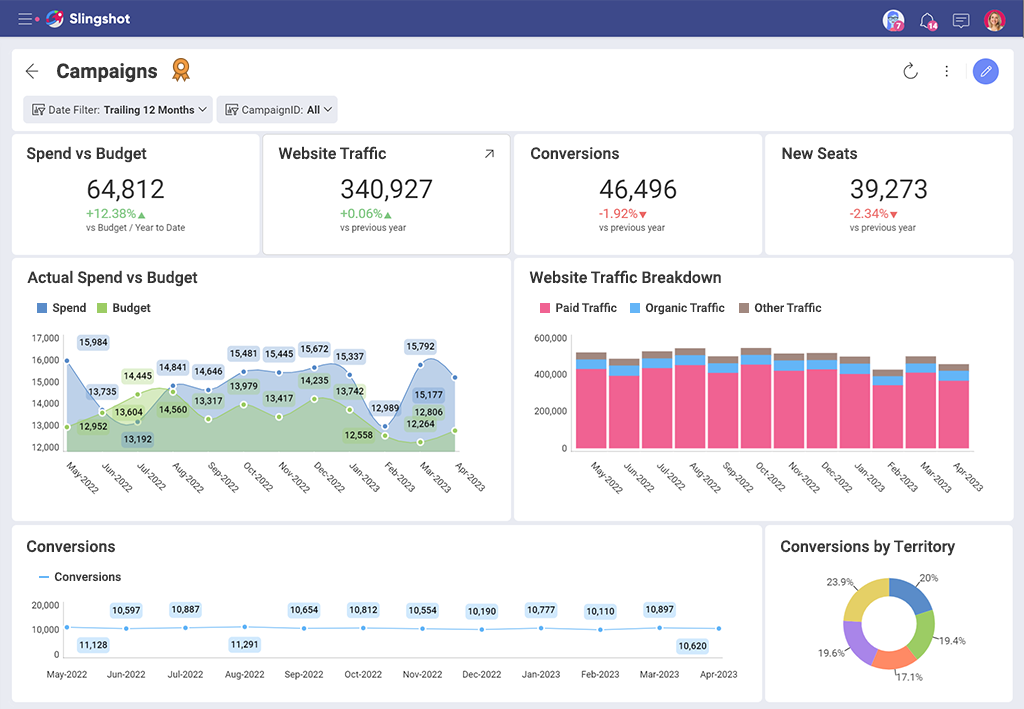The image size is (1024, 709).
Task: Toggle the Budget legend series
Action: point(124,308)
